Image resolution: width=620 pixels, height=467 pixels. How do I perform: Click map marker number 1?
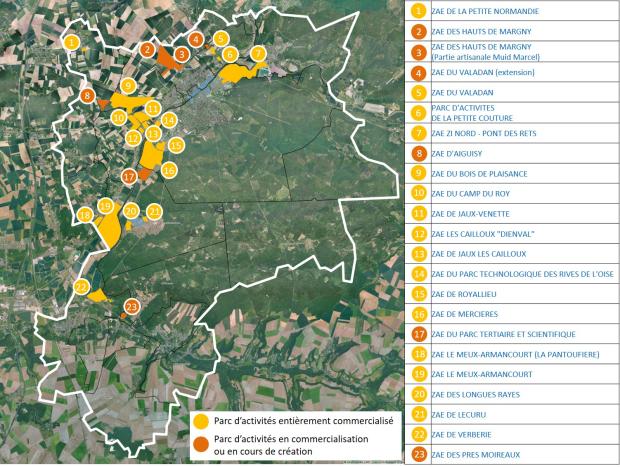[x=71, y=42]
